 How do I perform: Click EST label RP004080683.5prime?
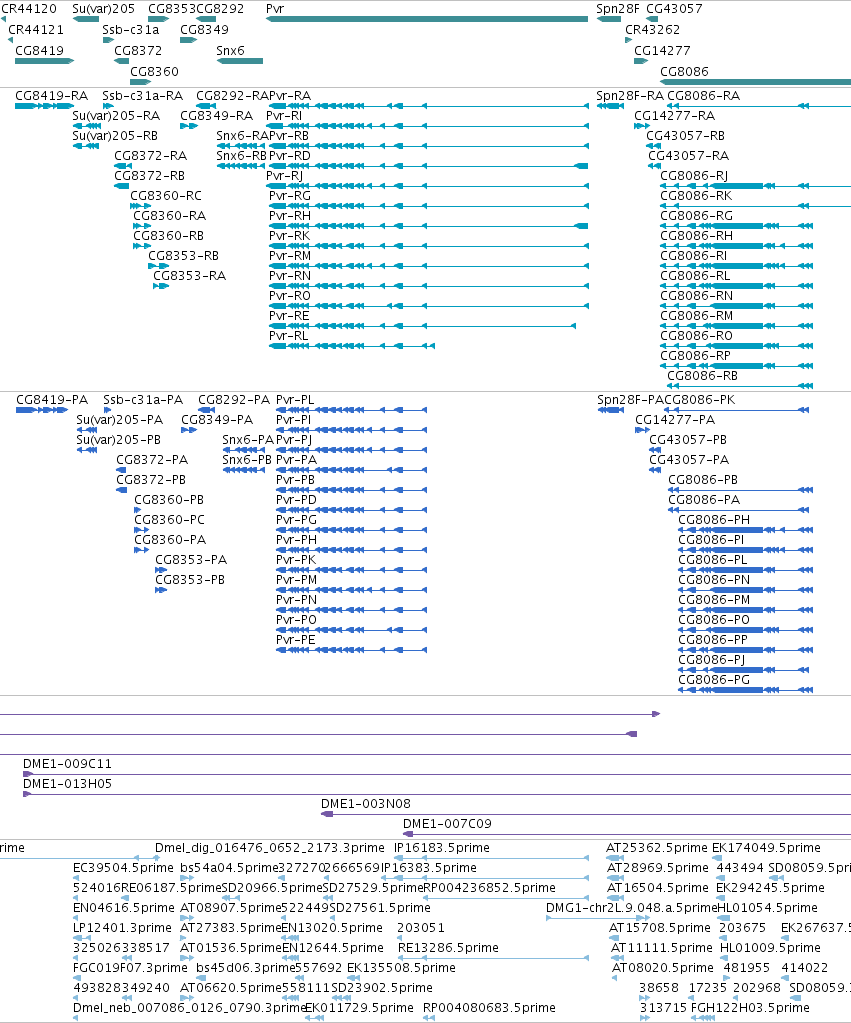coord(489,1008)
